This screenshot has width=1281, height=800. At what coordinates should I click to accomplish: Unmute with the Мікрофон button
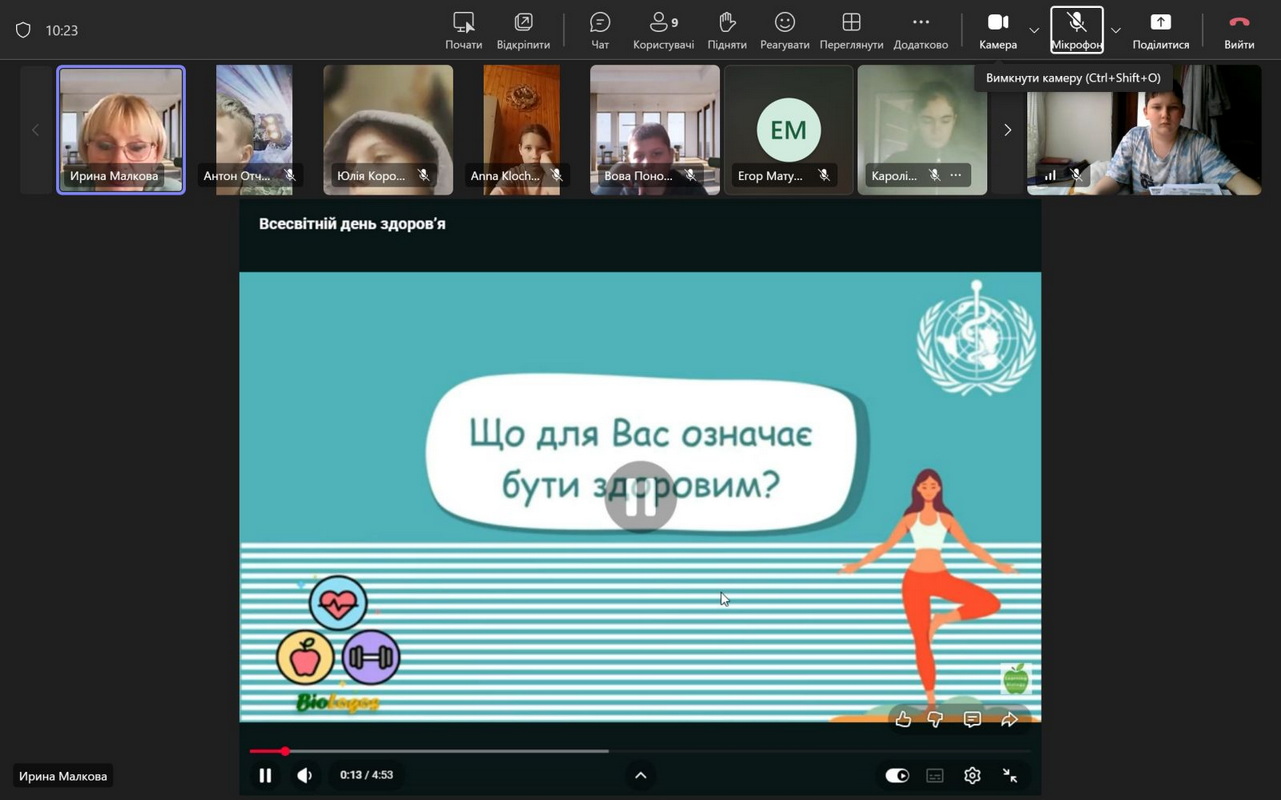pyautogui.click(x=1076, y=30)
